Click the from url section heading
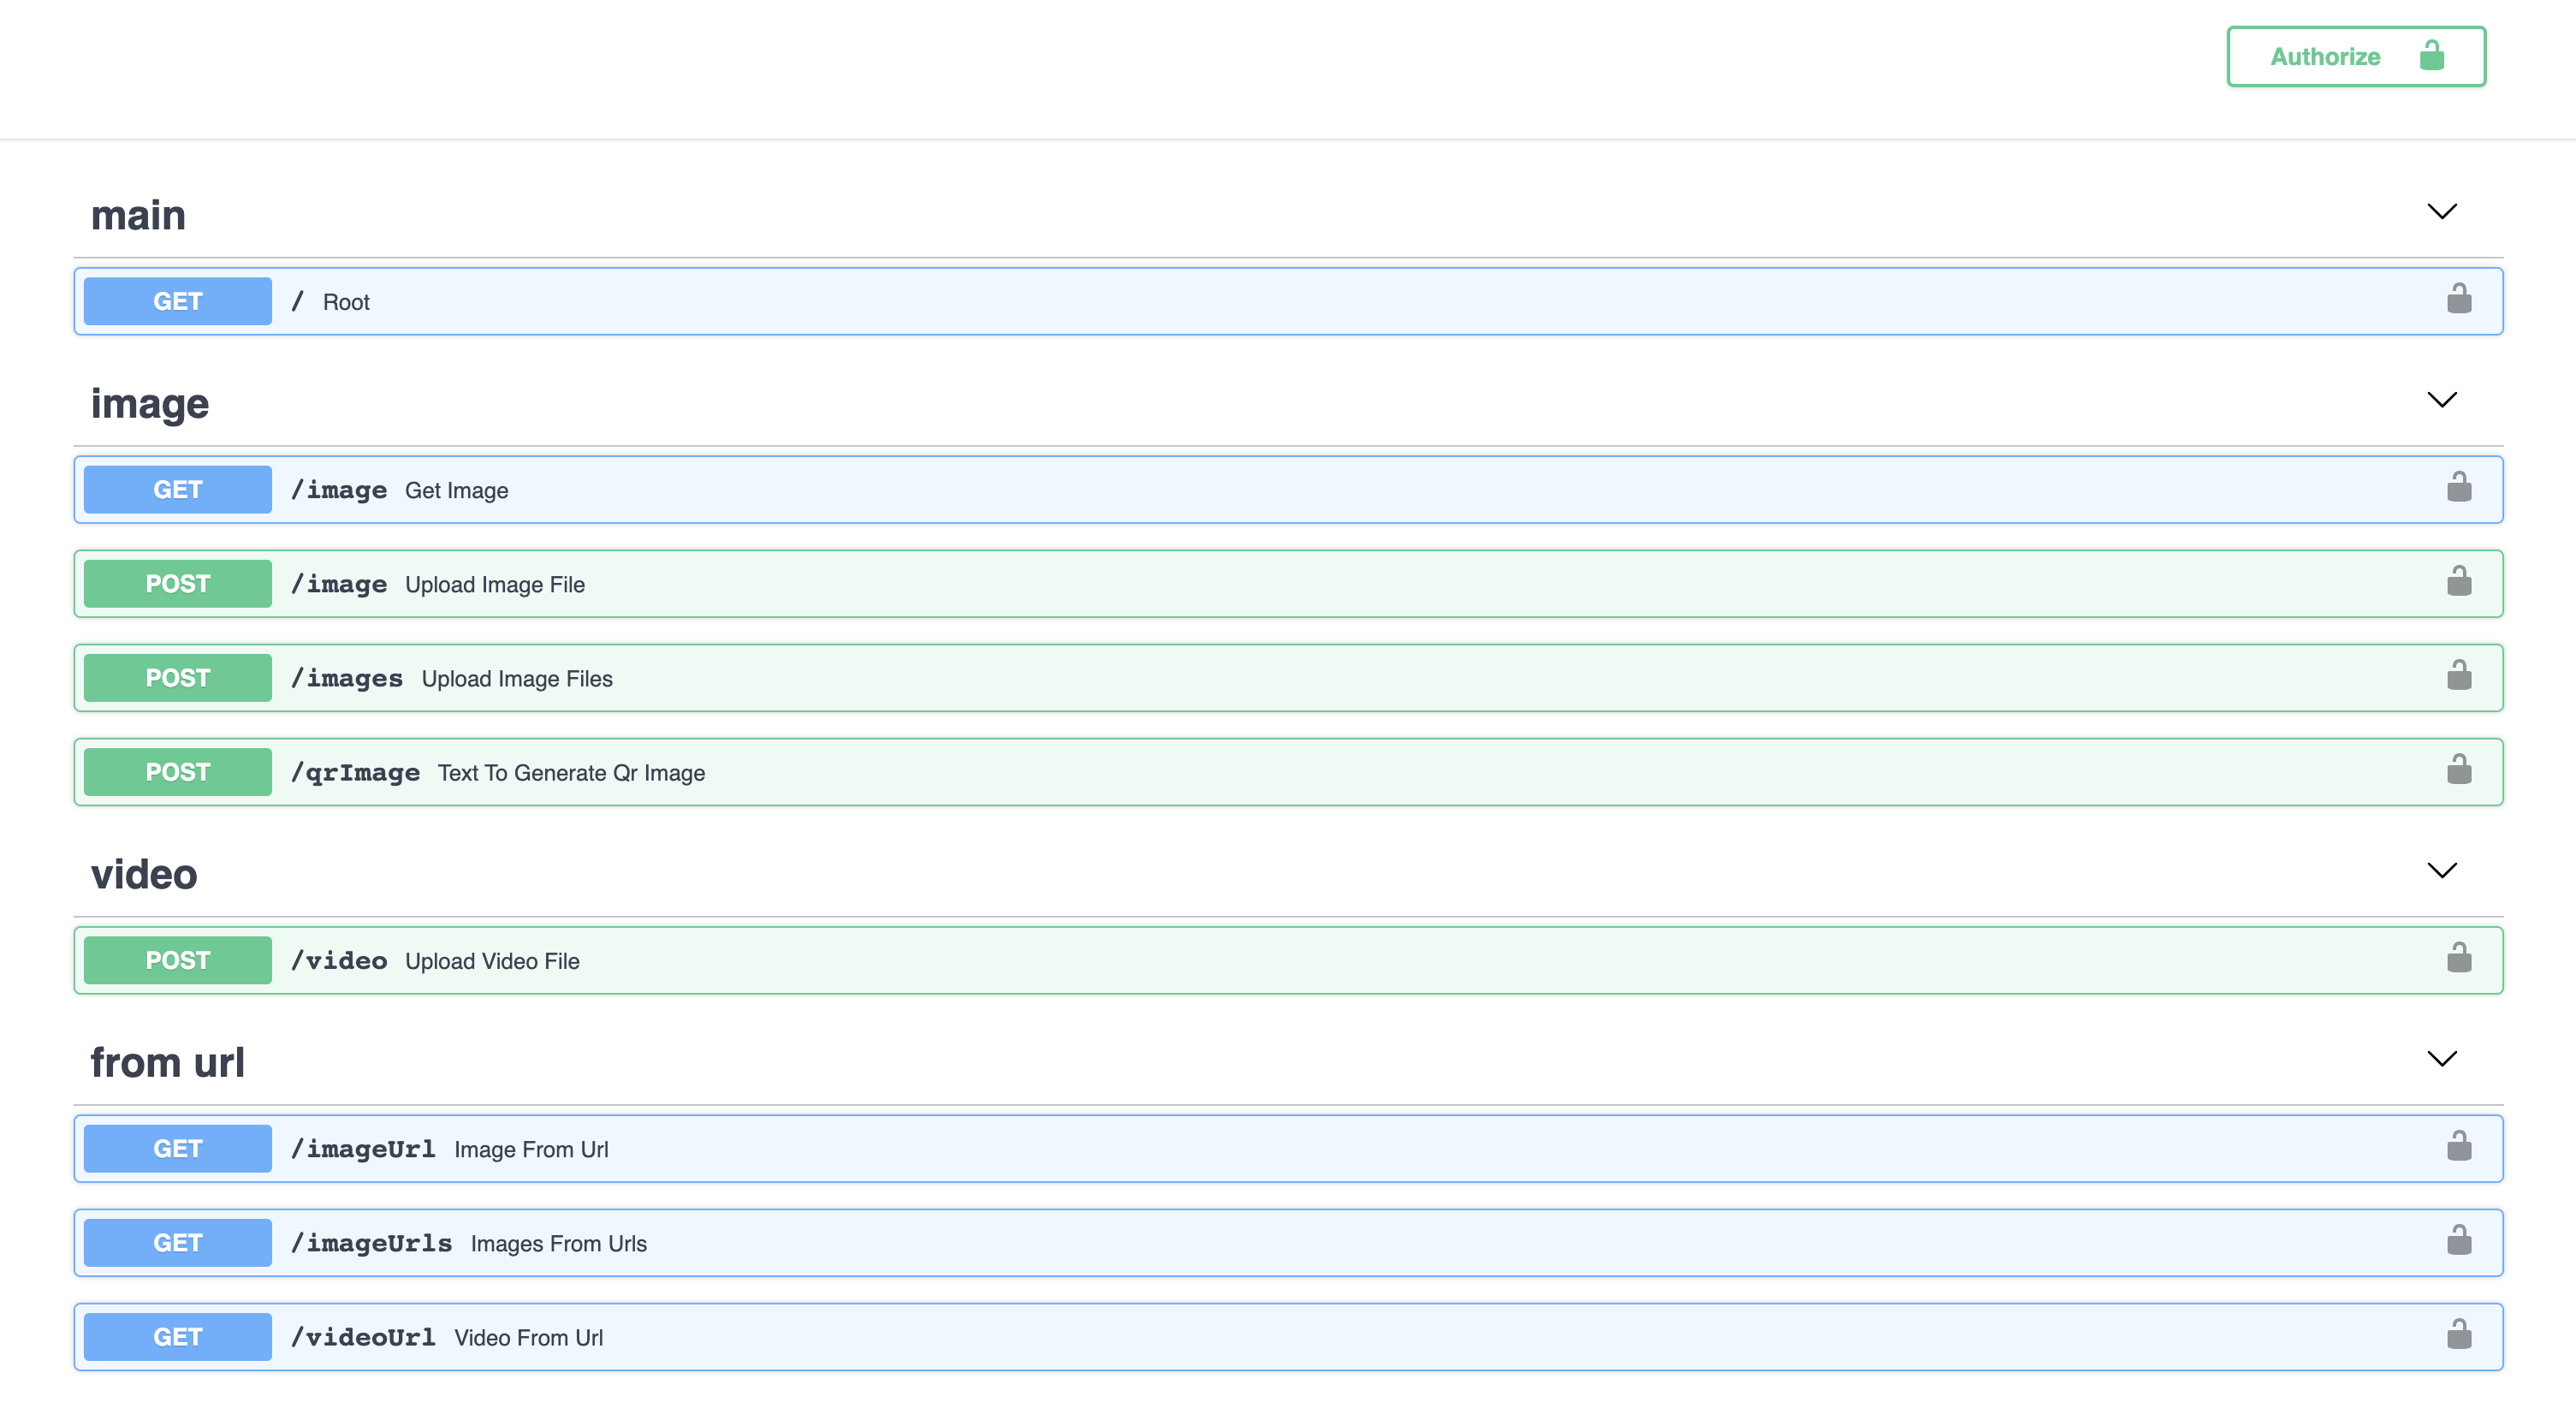The image size is (2576, 1426). 167,1062
